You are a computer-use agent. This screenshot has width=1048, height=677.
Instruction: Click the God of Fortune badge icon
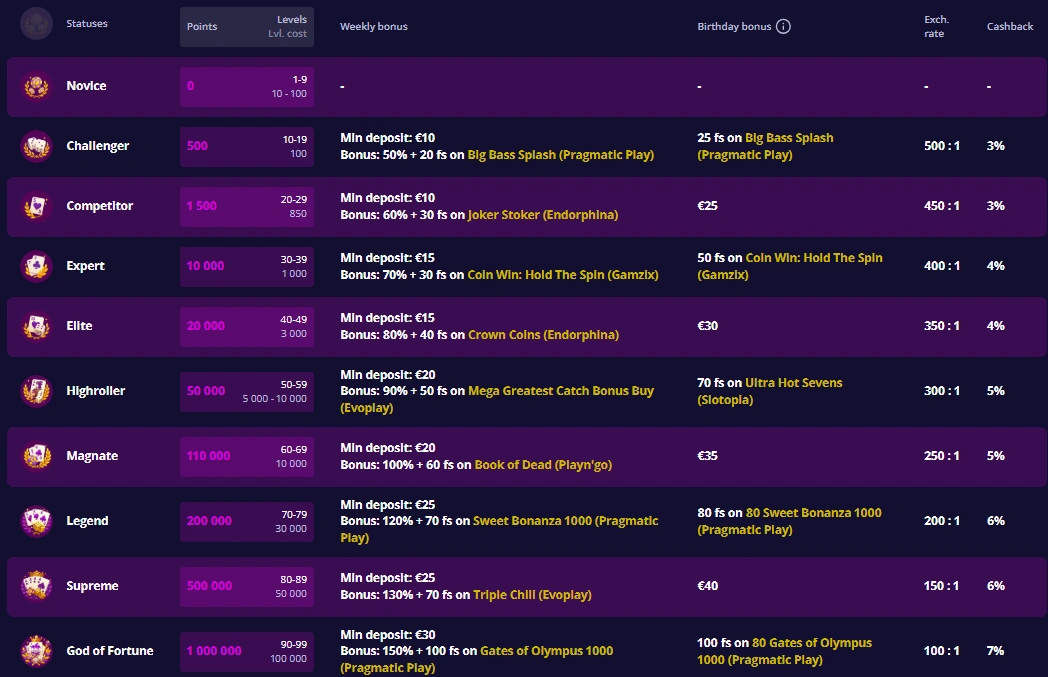pyautogui.click(x=37, y=651)
